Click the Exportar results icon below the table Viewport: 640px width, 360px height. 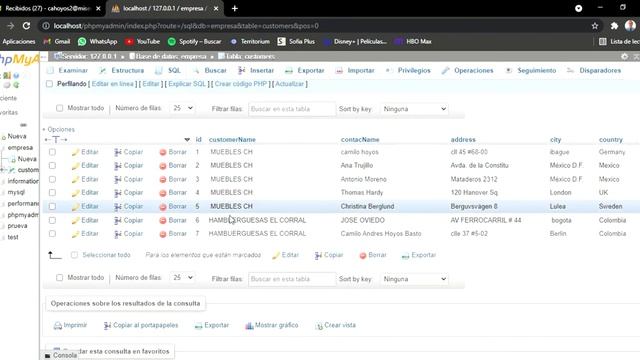tap(198, 326)
